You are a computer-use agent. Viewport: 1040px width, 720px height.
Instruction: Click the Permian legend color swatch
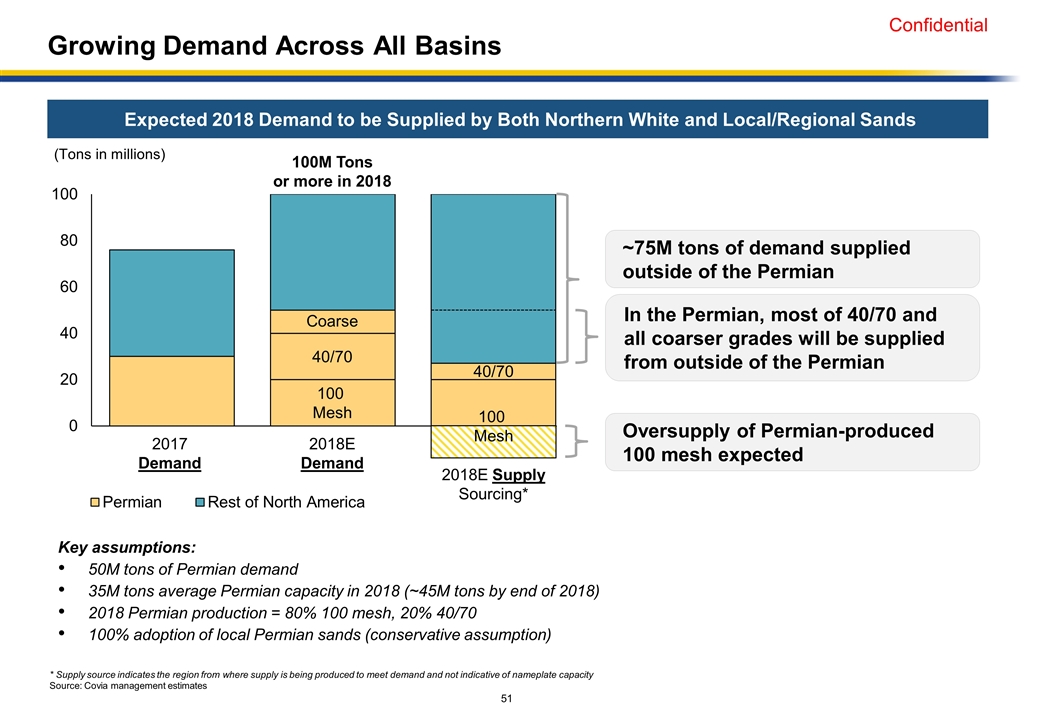coord(97,503)
